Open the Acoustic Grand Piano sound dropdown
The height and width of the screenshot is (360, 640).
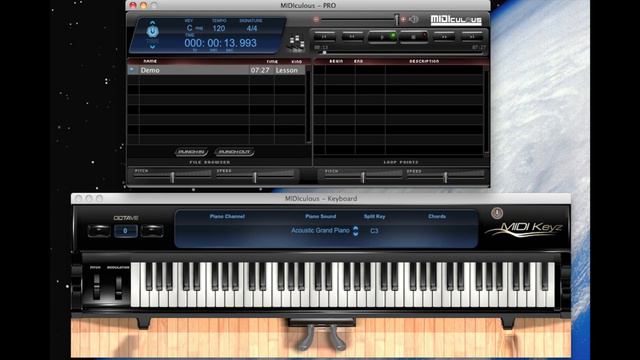tap(324, 231)
